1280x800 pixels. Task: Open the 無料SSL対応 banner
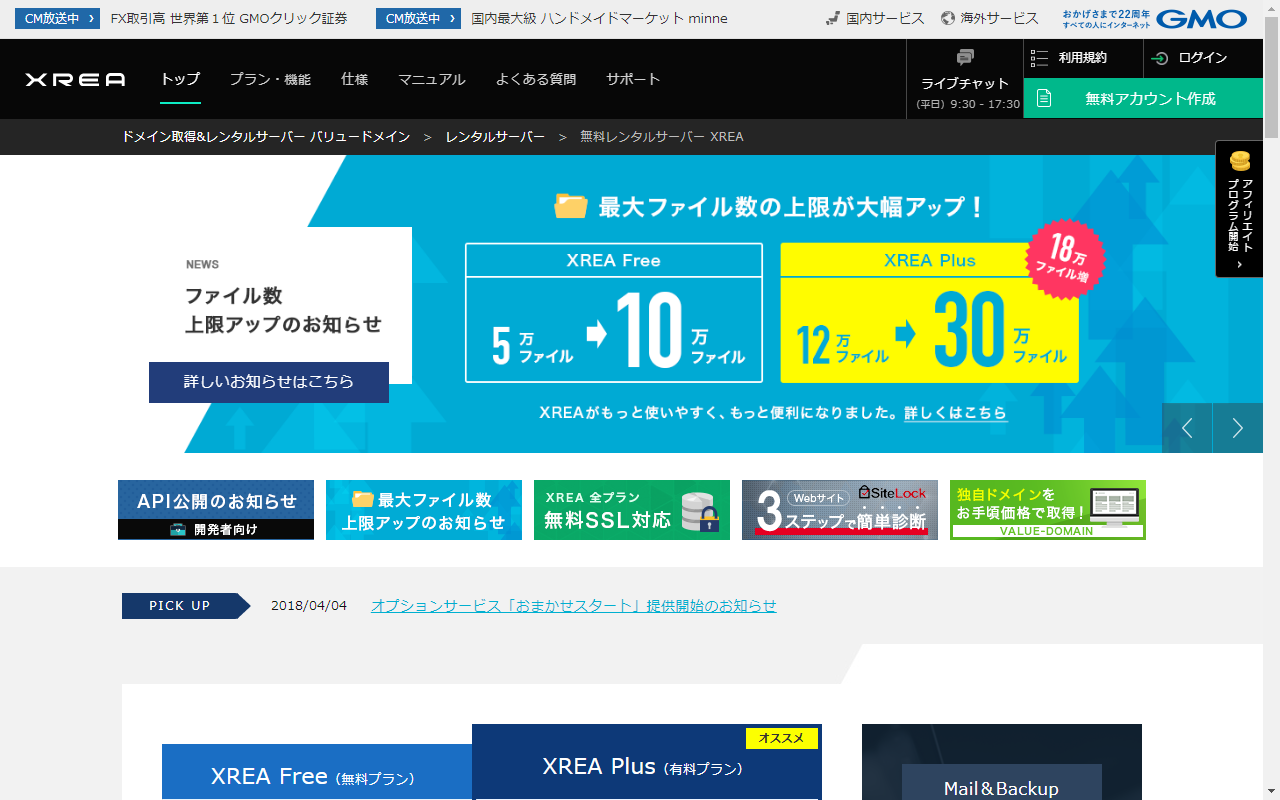[632, 510]
